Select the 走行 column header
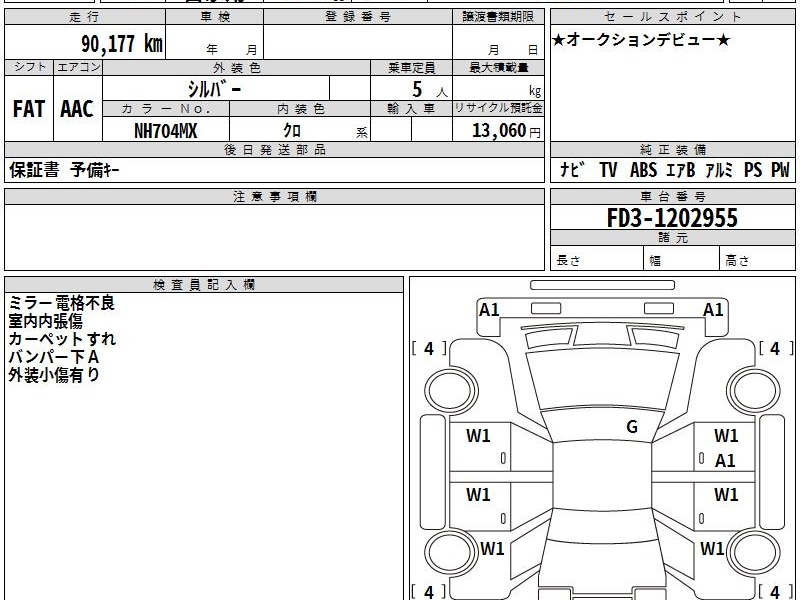Image resolution: width=800 pixels, height=600 pixels. (x=85, y=17)
